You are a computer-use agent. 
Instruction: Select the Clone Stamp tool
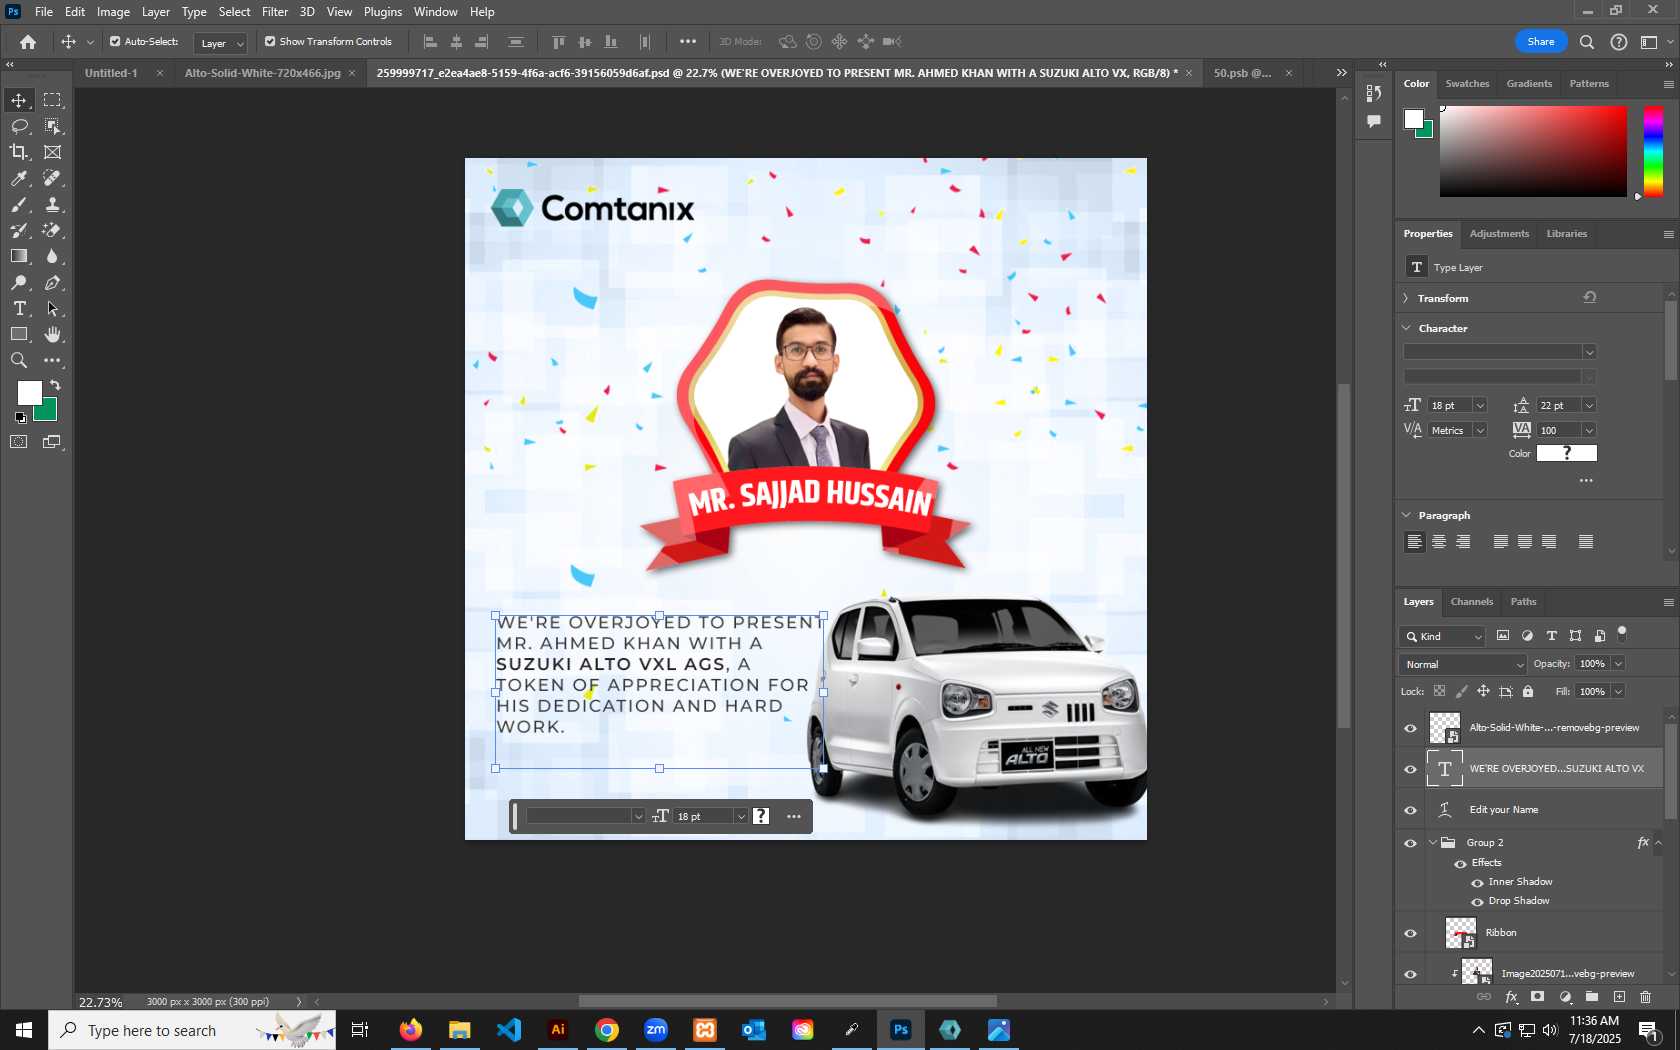[x=52, y=204]
